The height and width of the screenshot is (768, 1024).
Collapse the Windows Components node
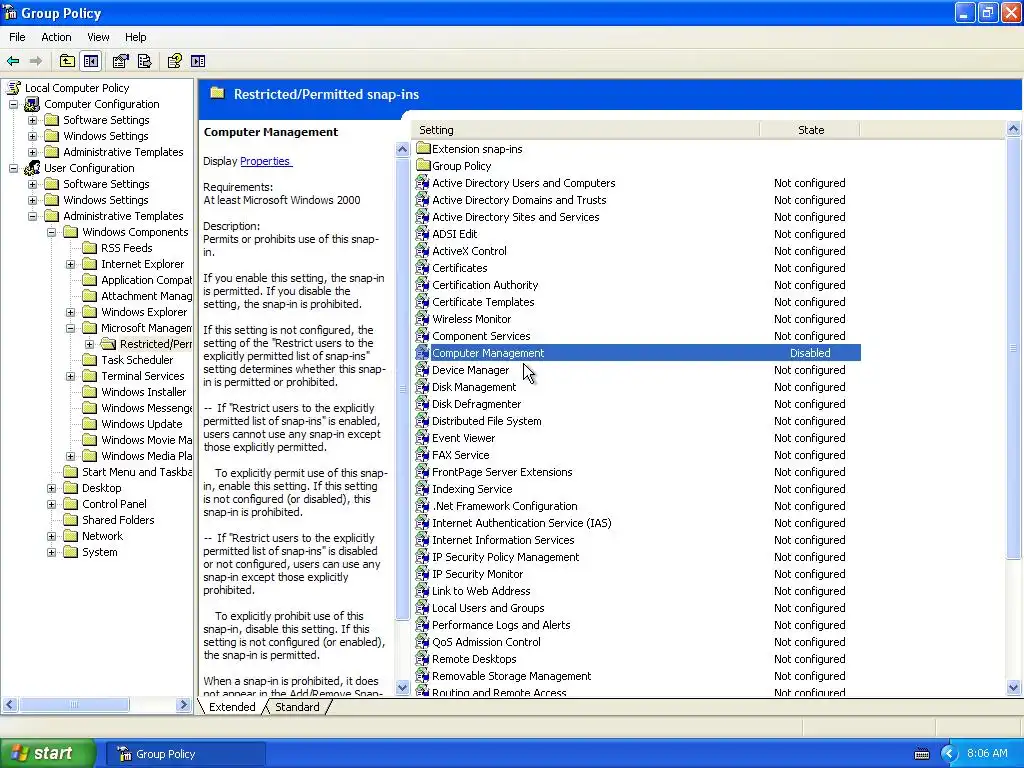[51, 232]
